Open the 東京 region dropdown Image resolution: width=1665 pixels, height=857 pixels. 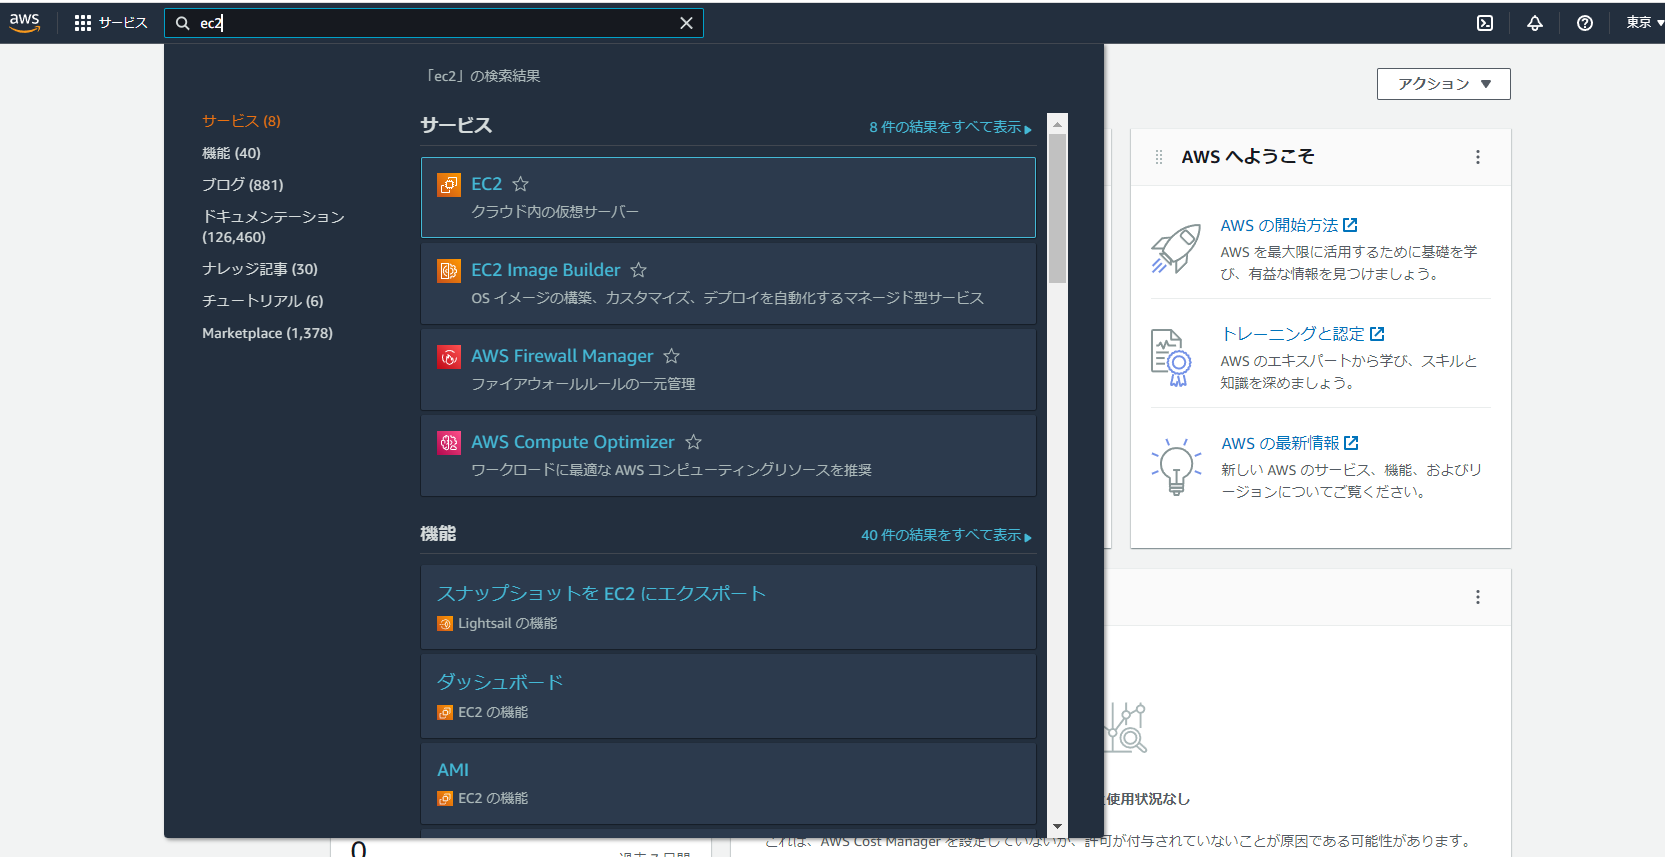coord(1644,23)
